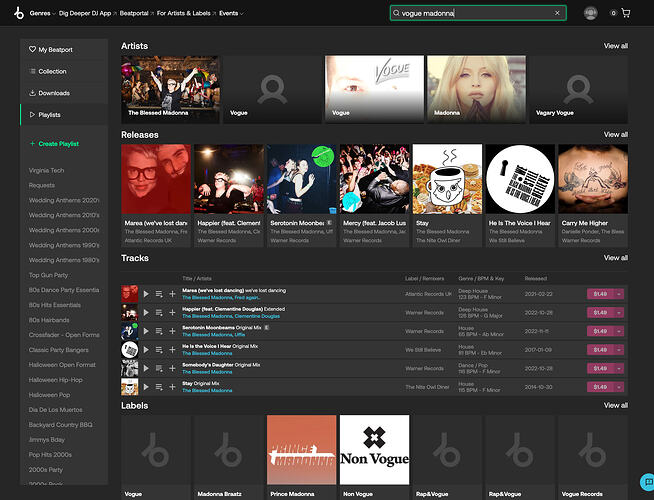654x500 pixels.
Task: Open the Madonna artist card
Action: point(476,89)
